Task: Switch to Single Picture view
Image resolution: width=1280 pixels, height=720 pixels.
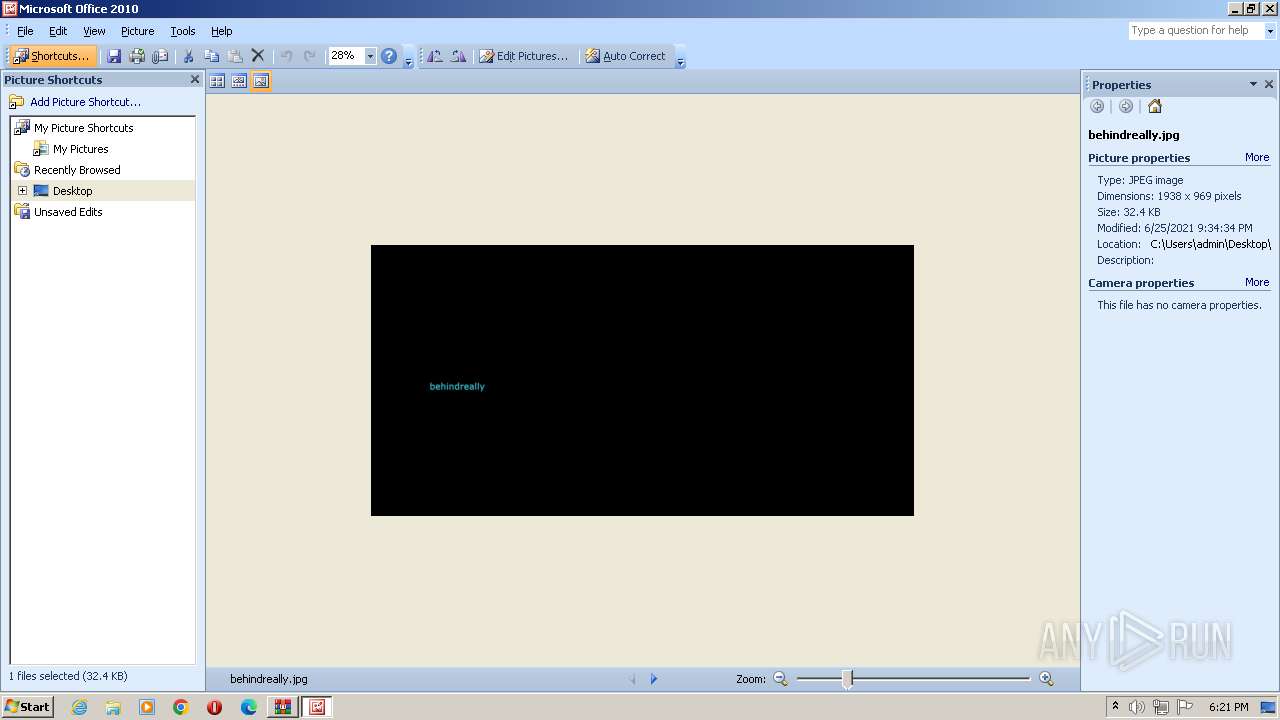Action: click(x=261, y=81)
